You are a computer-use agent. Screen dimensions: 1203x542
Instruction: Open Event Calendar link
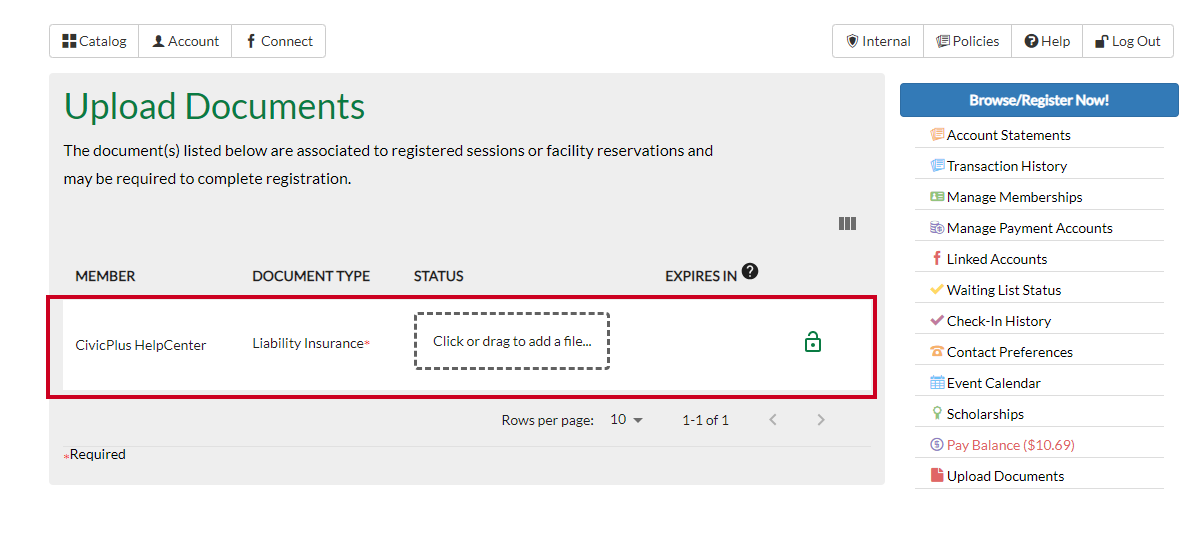985,383
